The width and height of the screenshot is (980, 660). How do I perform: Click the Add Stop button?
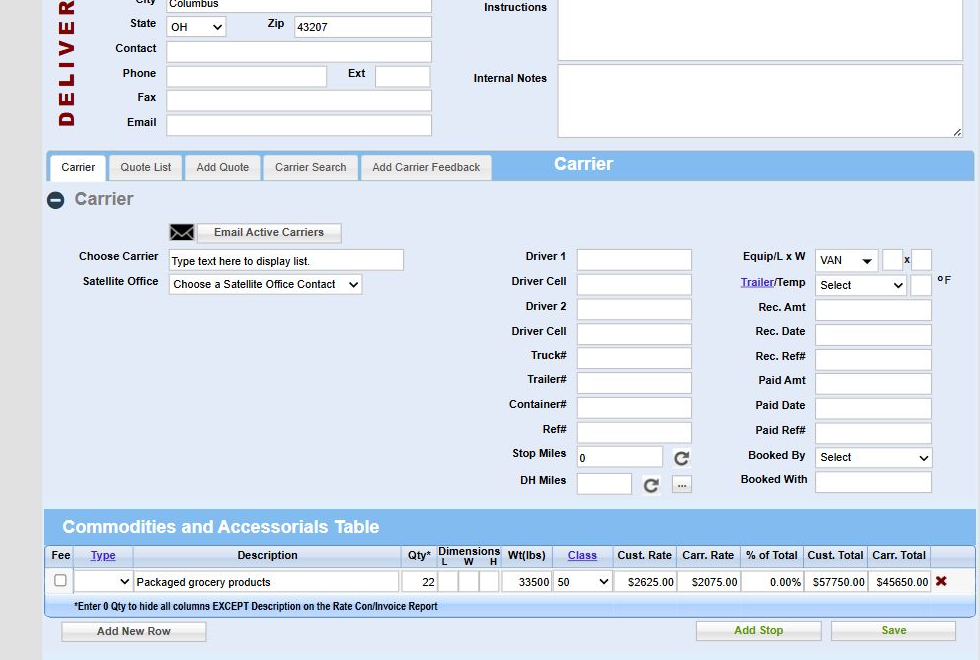pyautogui.click(x=758, y=631)
